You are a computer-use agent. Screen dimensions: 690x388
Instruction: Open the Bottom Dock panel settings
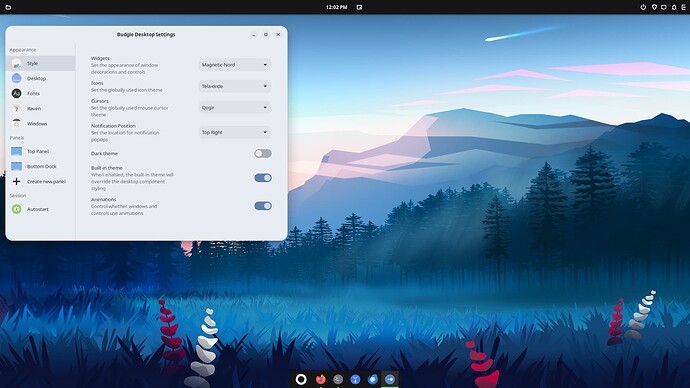[x=40, y=166]
